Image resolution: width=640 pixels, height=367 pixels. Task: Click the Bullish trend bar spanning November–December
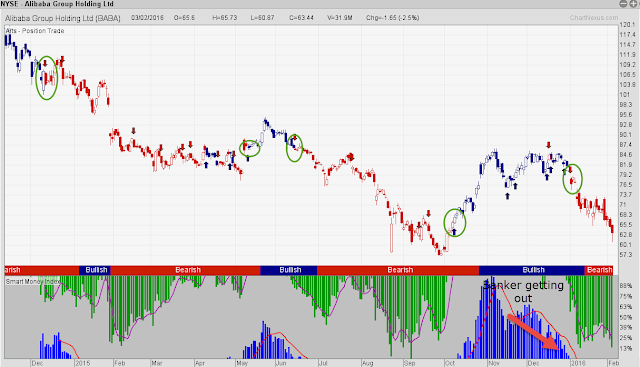531,270
